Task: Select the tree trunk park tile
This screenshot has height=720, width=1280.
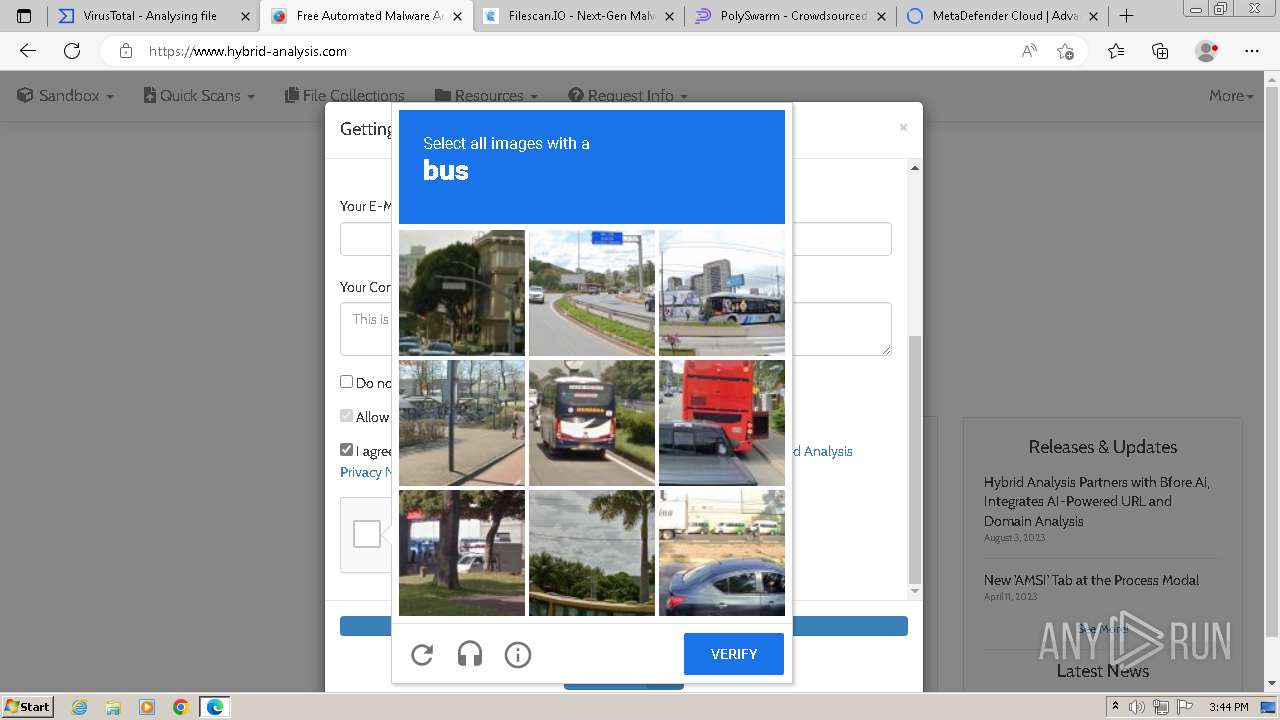Action: [x=462, y=553]
